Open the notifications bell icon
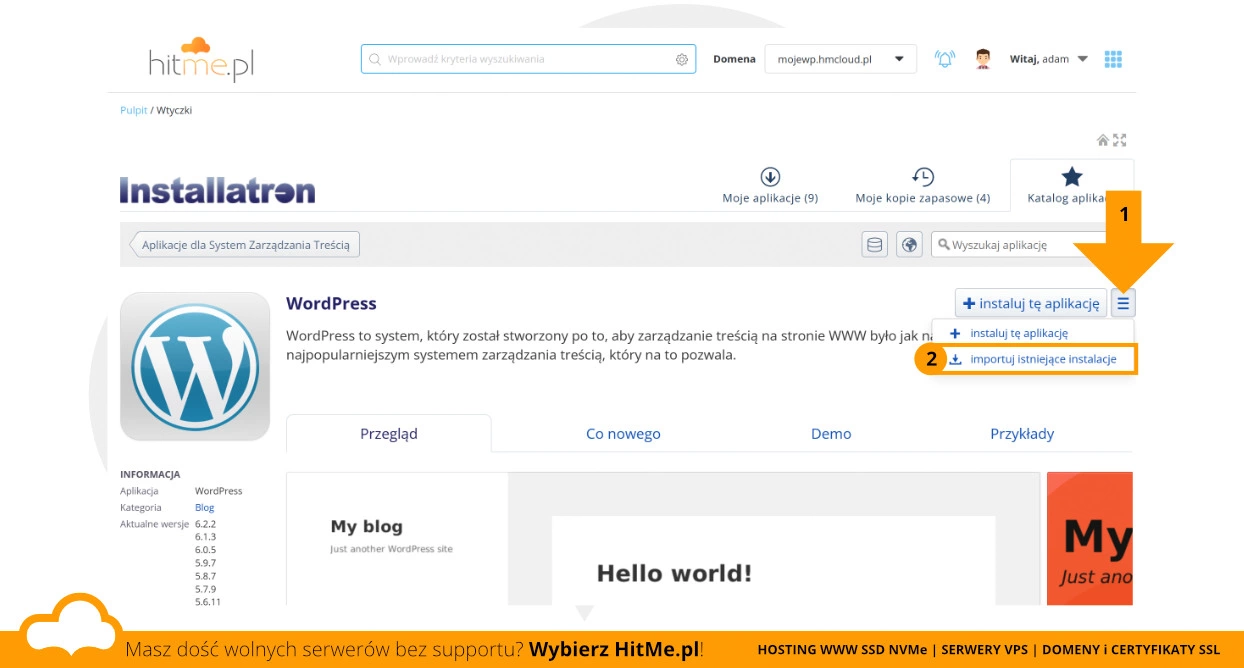 click(944, 59)
